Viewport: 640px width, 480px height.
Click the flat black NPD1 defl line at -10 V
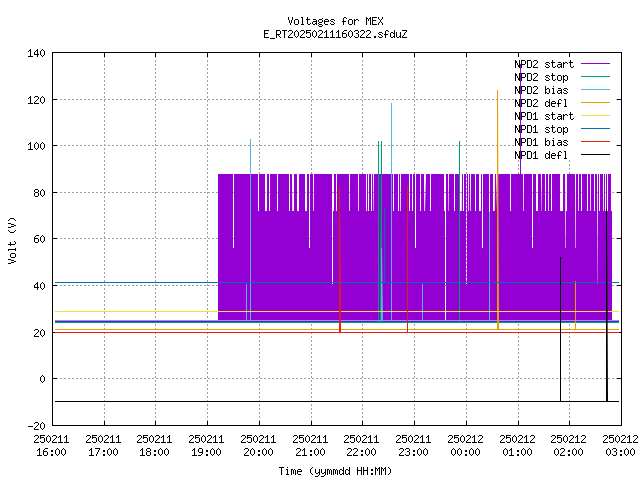337,402
